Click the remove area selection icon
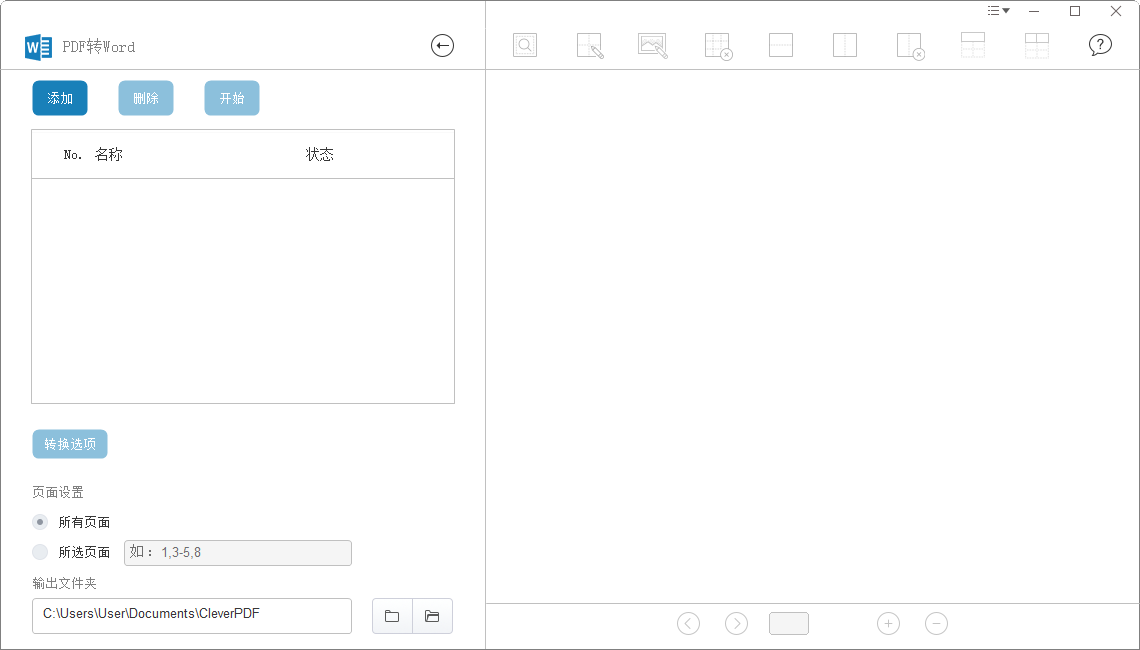Screen dimensions: 1140x650 pos(908,44)
